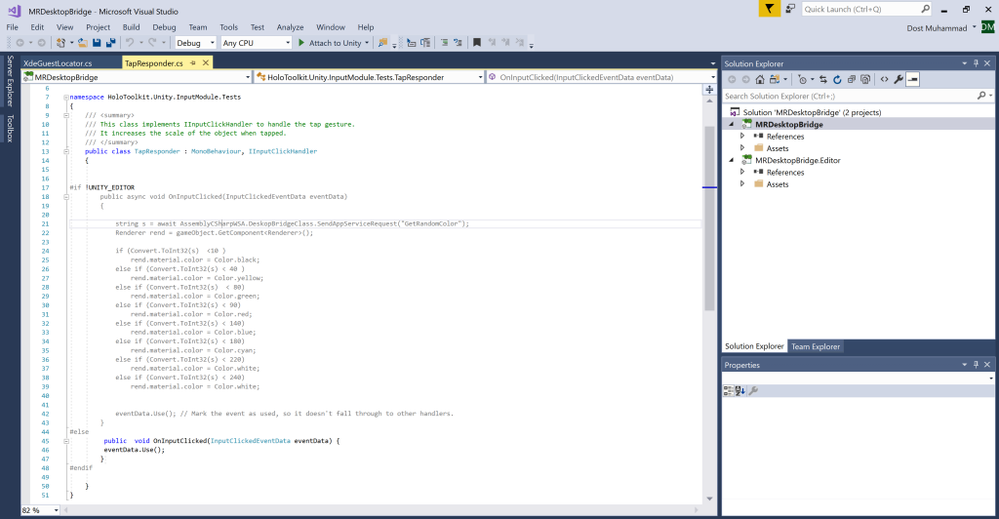Switch to Team Explorer tab
999x519 pixels.
[816, 347]
